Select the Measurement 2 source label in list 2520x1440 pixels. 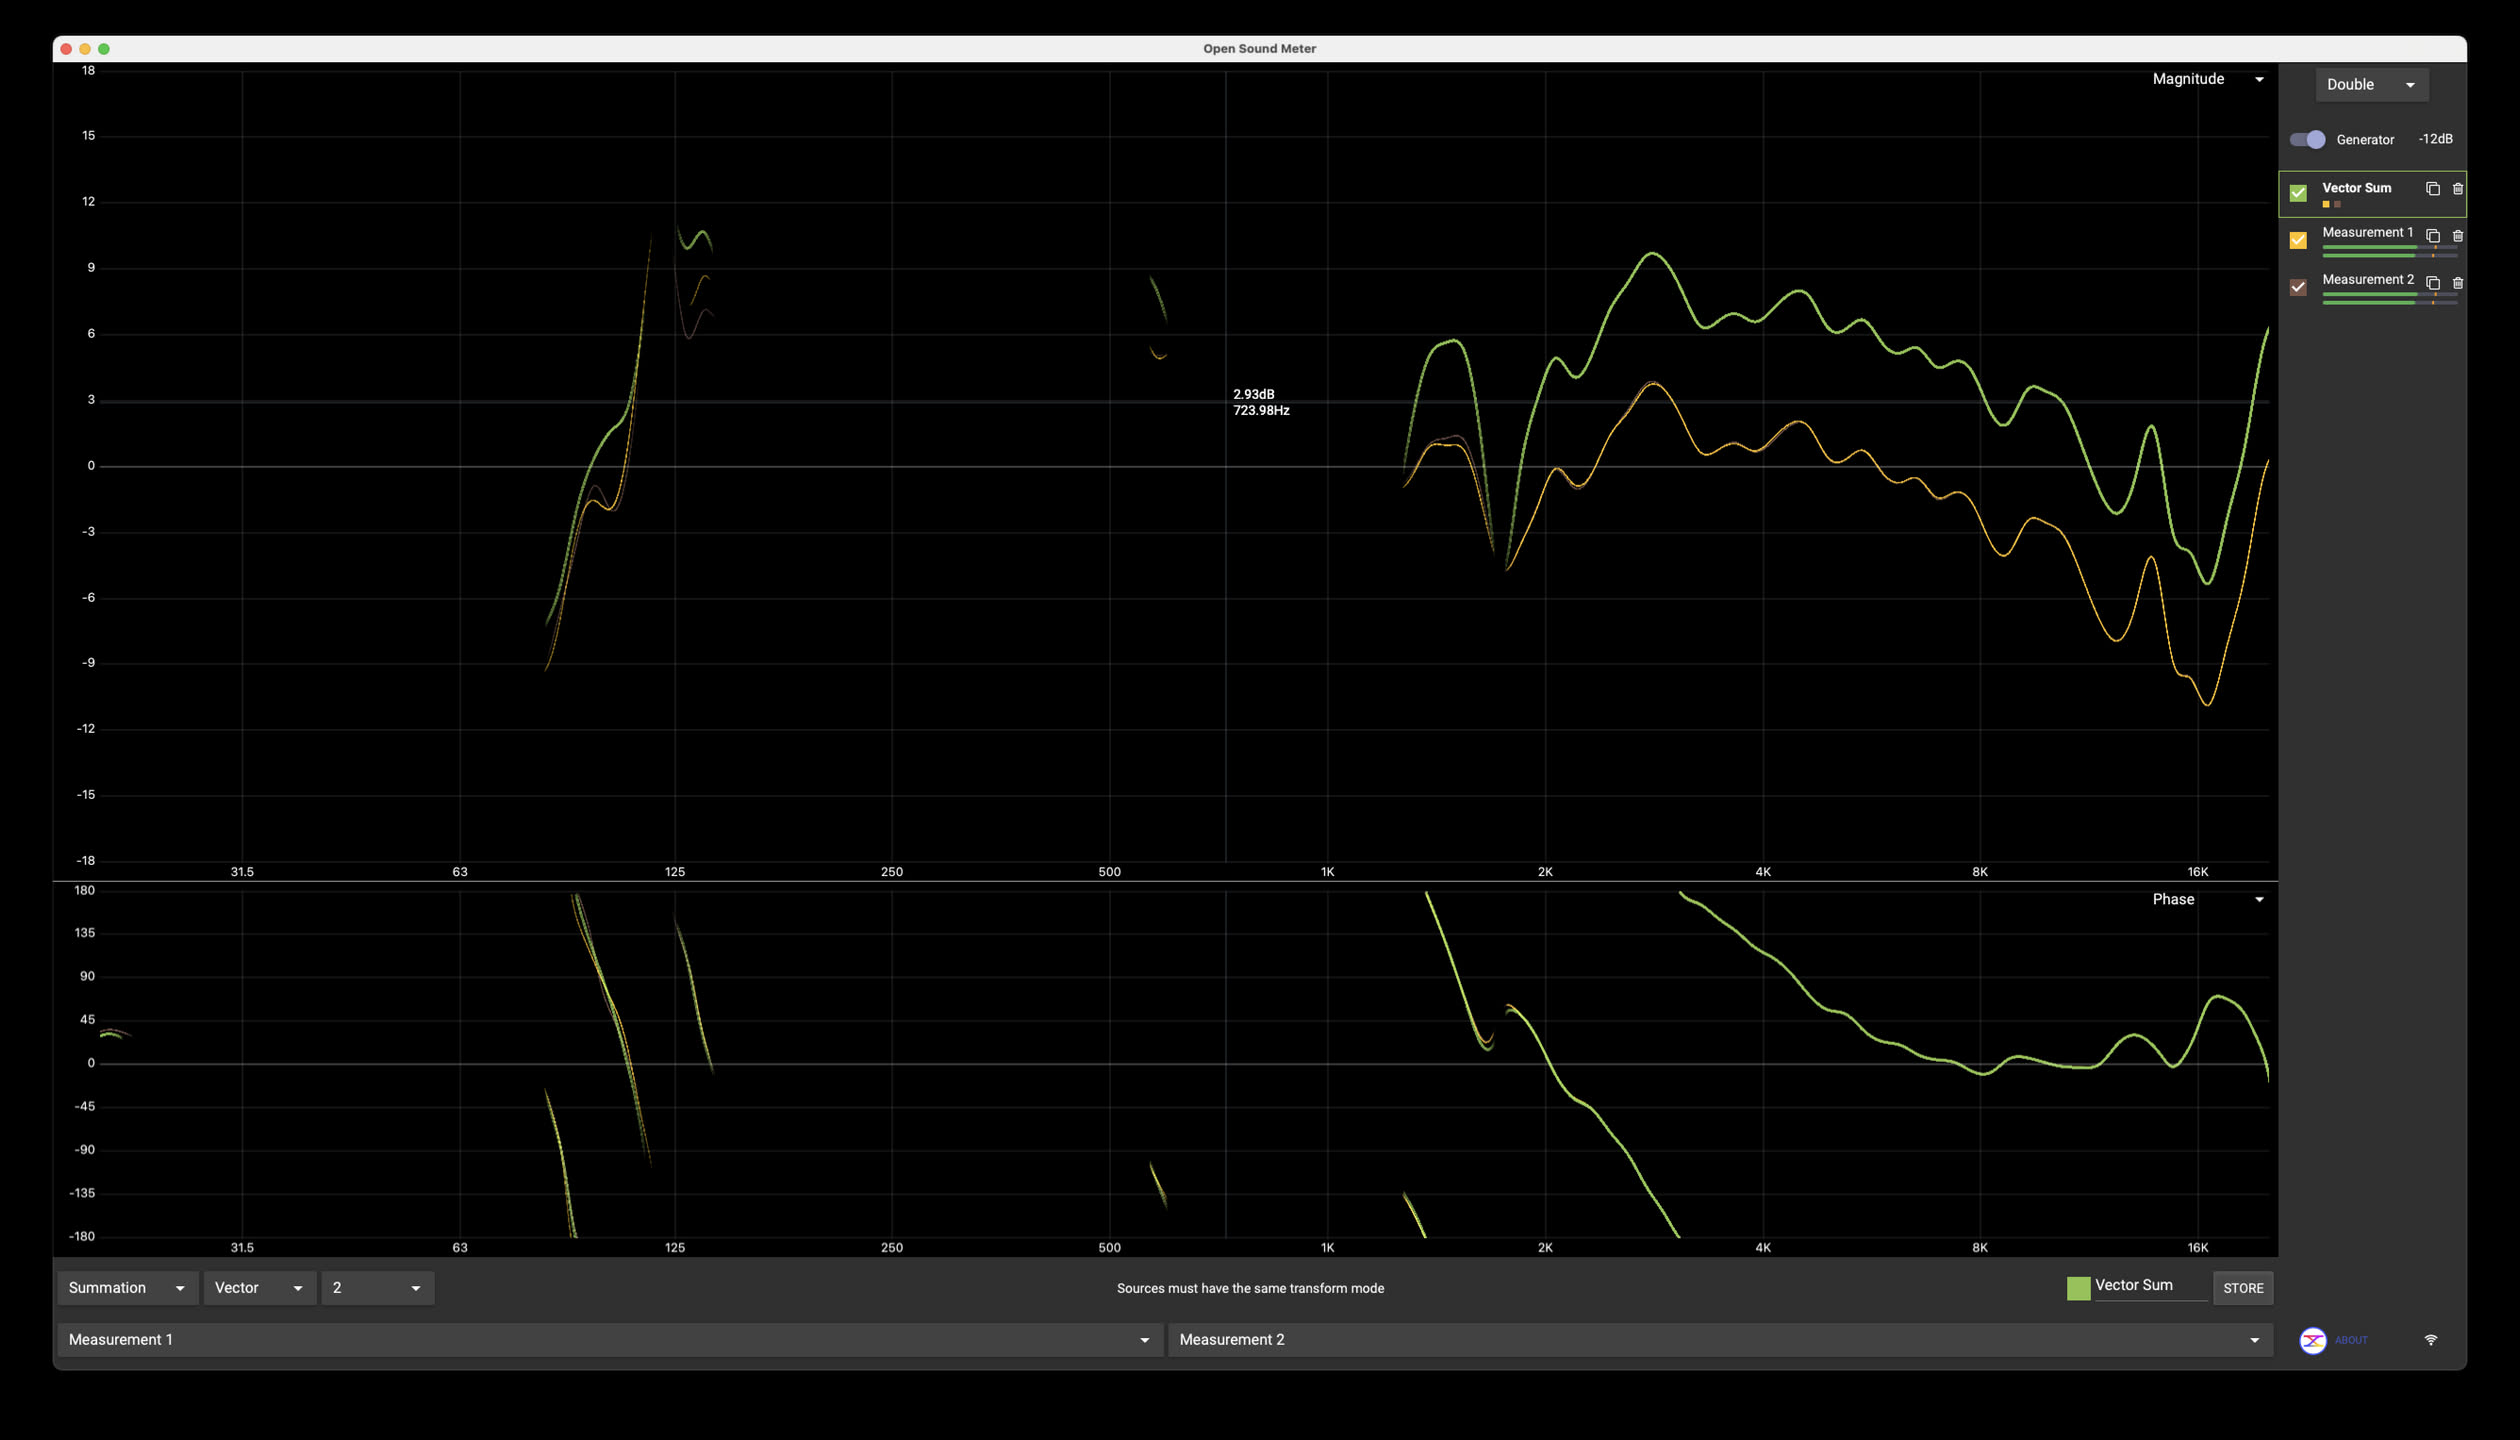pos(2367,279)
